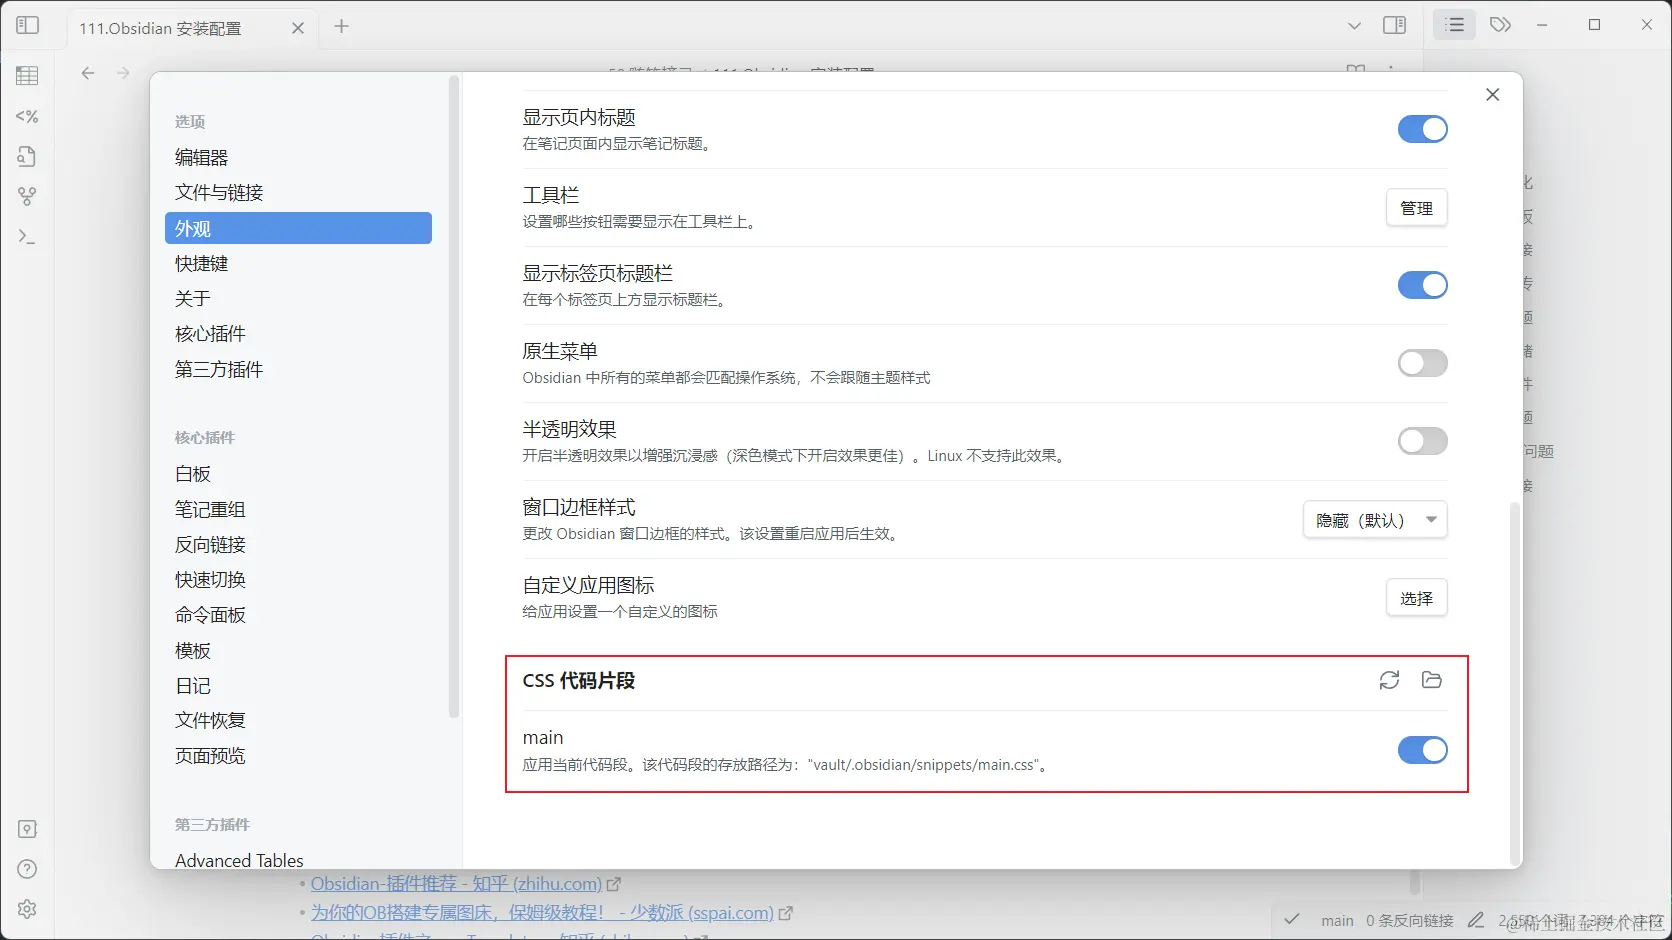Open 白板 plugin settings
Screen dimensions: 1672x940
click(298, 473)
